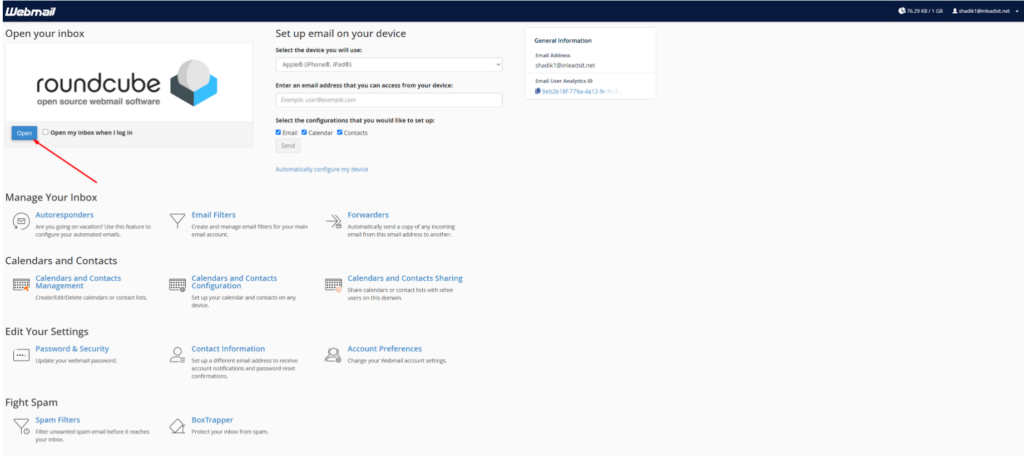Viewport: 1024px width, 456px height.
Task: Open the Contact Information link
Action: (229, 349)
